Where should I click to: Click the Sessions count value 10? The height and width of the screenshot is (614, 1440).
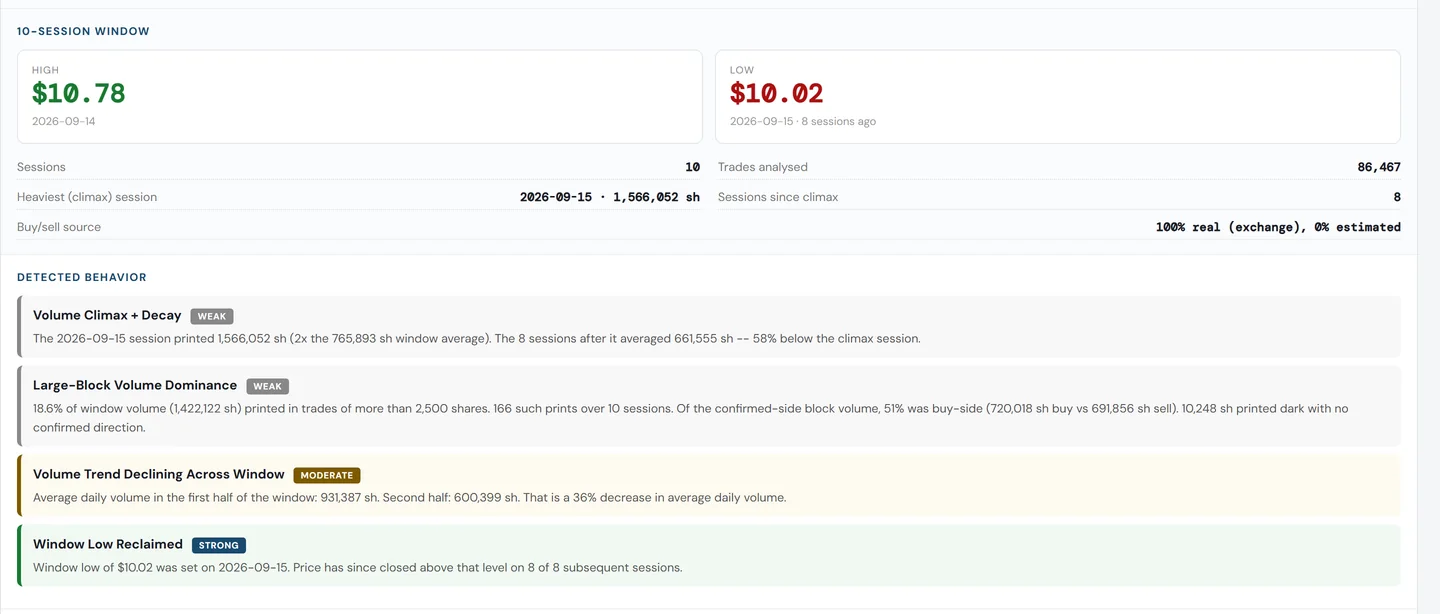pos(692,167)
